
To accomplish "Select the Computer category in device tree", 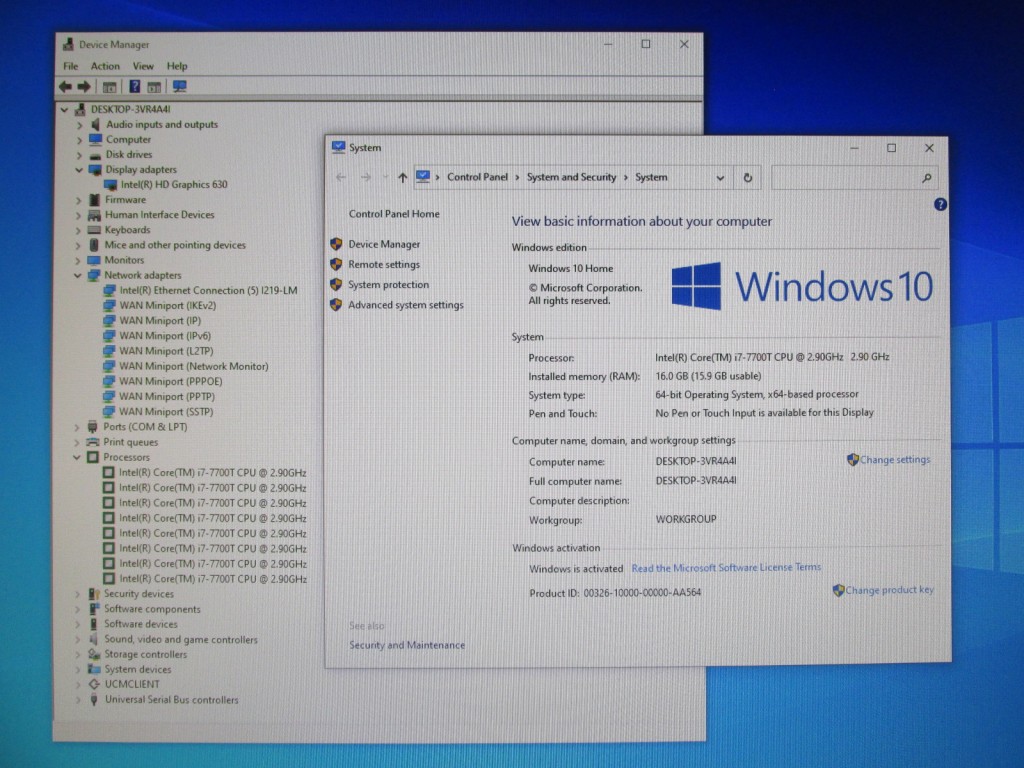I will click(x=128, y=140).
